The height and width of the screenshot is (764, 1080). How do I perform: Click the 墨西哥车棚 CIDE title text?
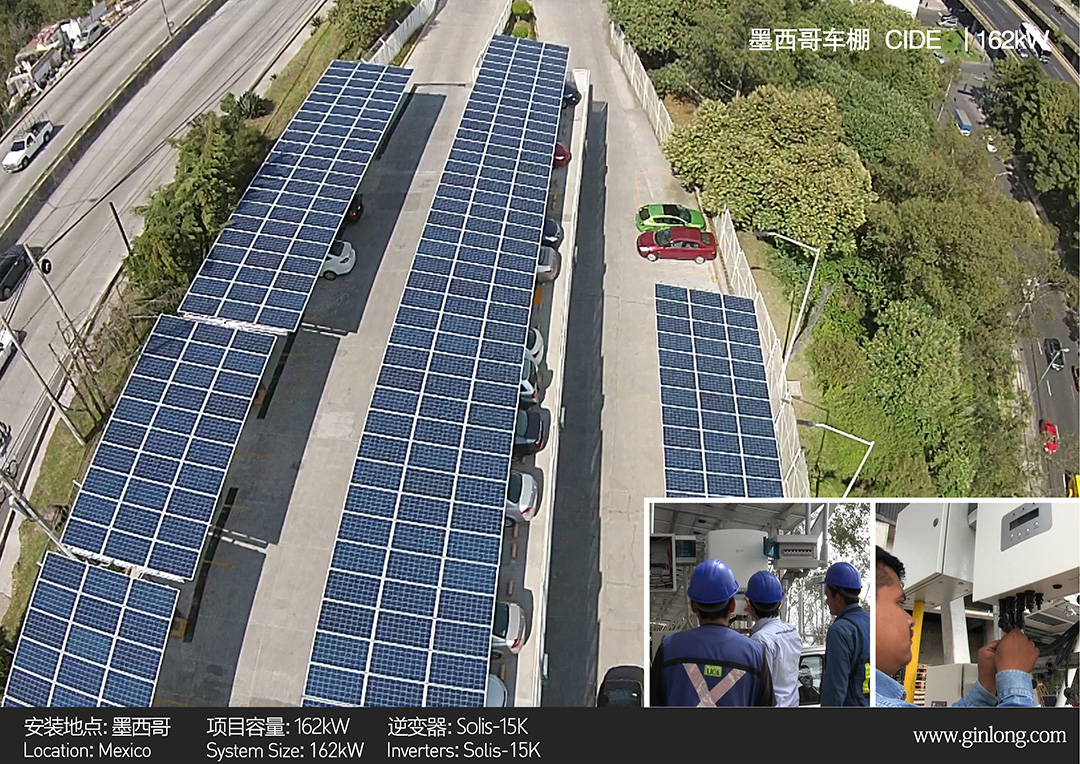pos(844,40)
